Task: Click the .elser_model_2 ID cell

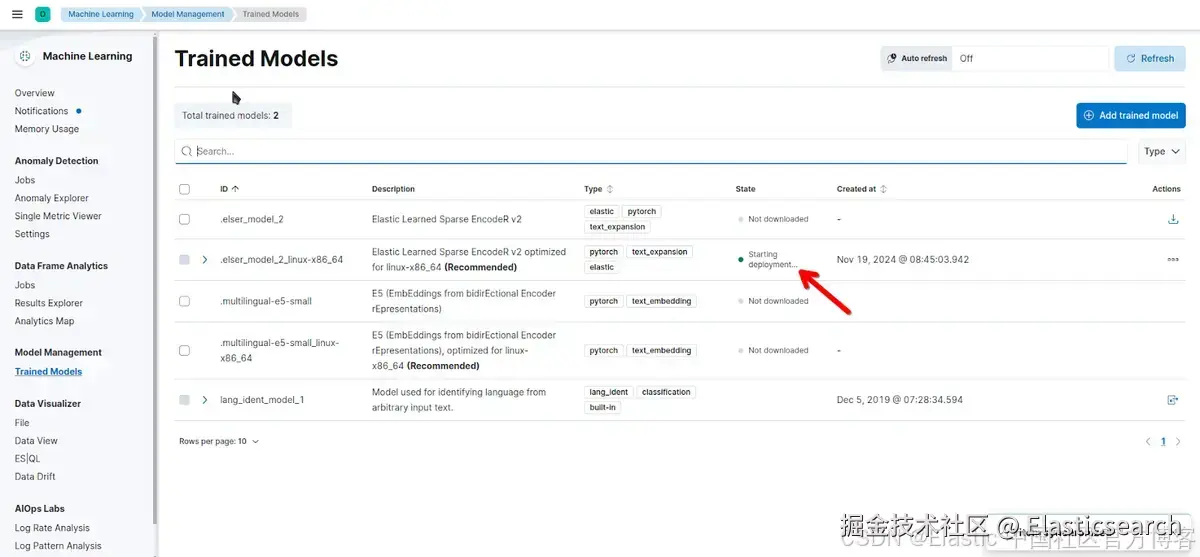Action: [252, 219]
